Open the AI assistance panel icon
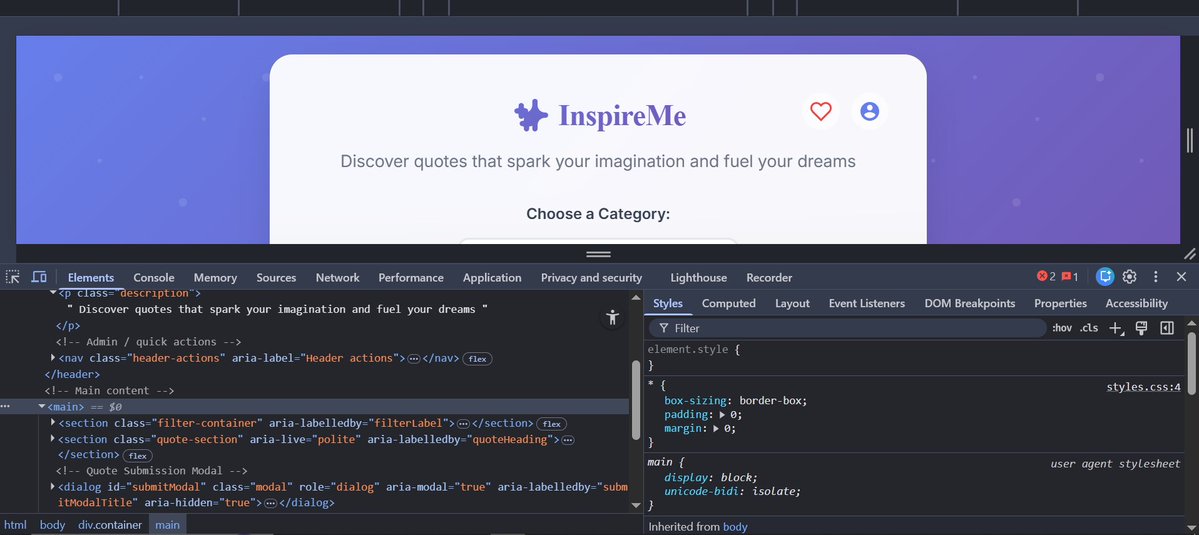 (x=1104, y=277)
